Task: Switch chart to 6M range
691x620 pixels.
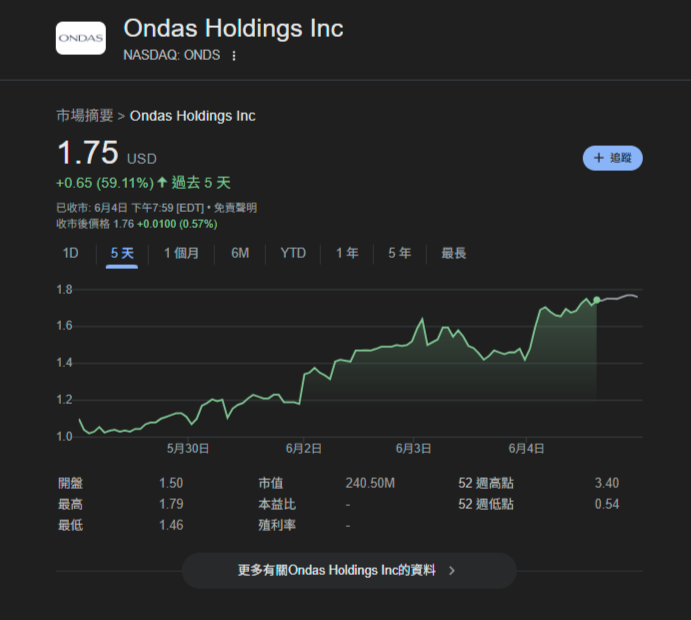Action: (x=240, y=253)
